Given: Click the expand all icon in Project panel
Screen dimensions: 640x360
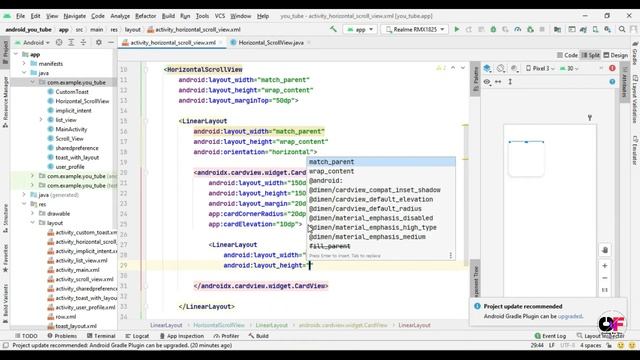Looking at the screenshot, I should pyautogui.click(x=71, y=42).
